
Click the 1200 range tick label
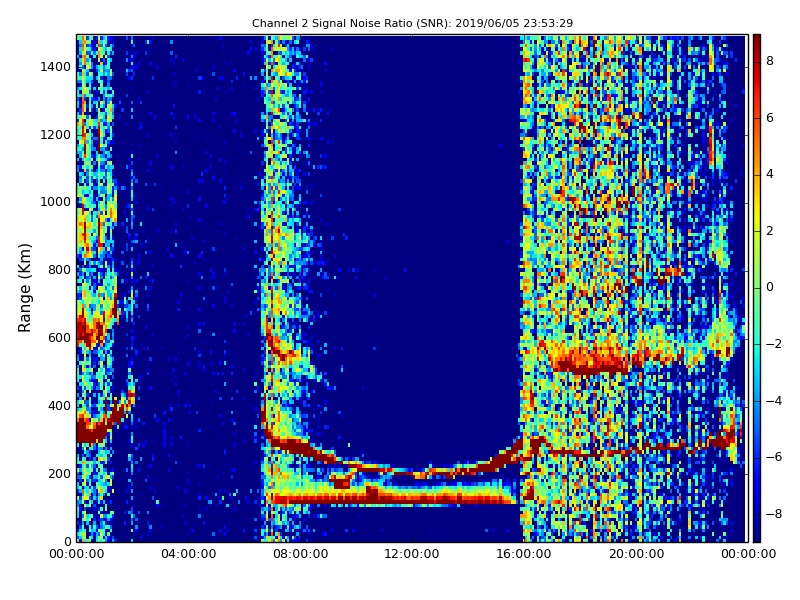tap(56, 135)
